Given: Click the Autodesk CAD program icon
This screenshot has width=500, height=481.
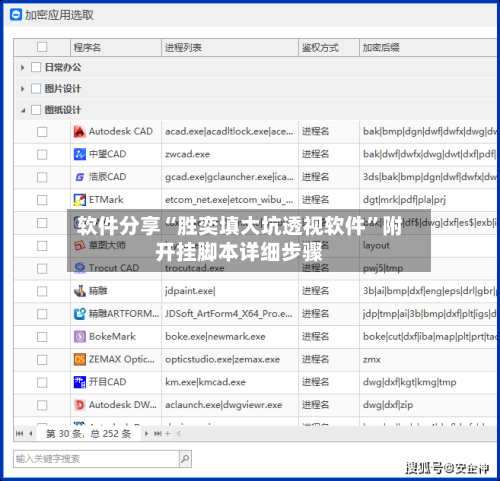Looking at the screenshot, I should (79, 132).
